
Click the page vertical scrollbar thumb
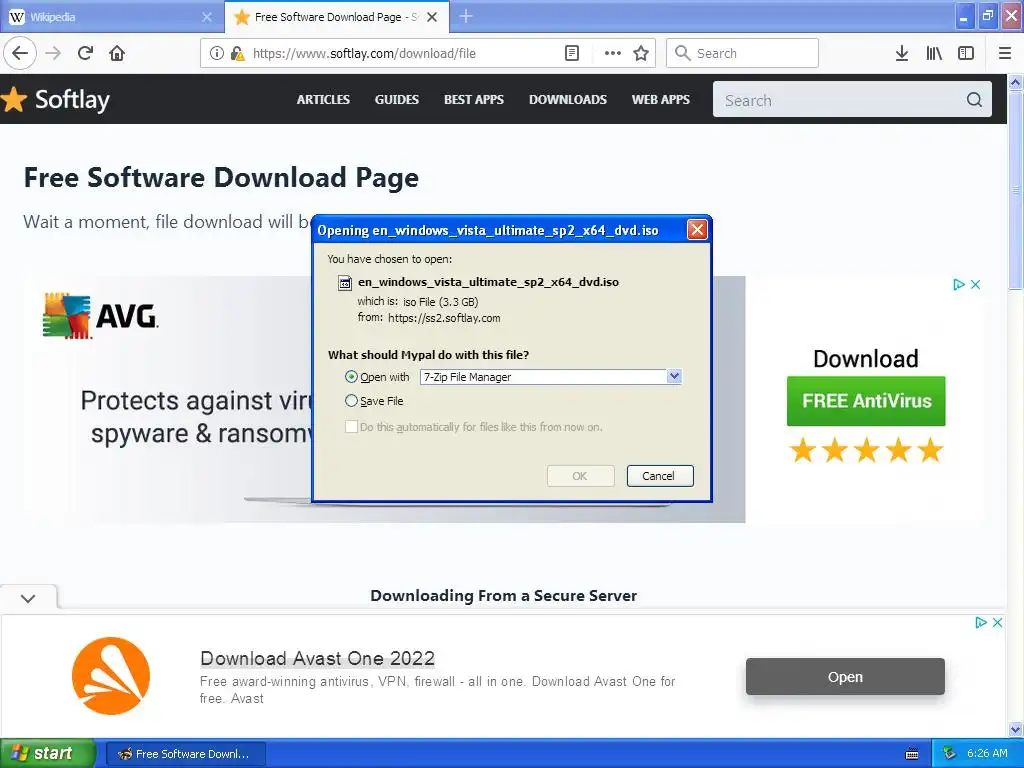[x=1016, y=189]
